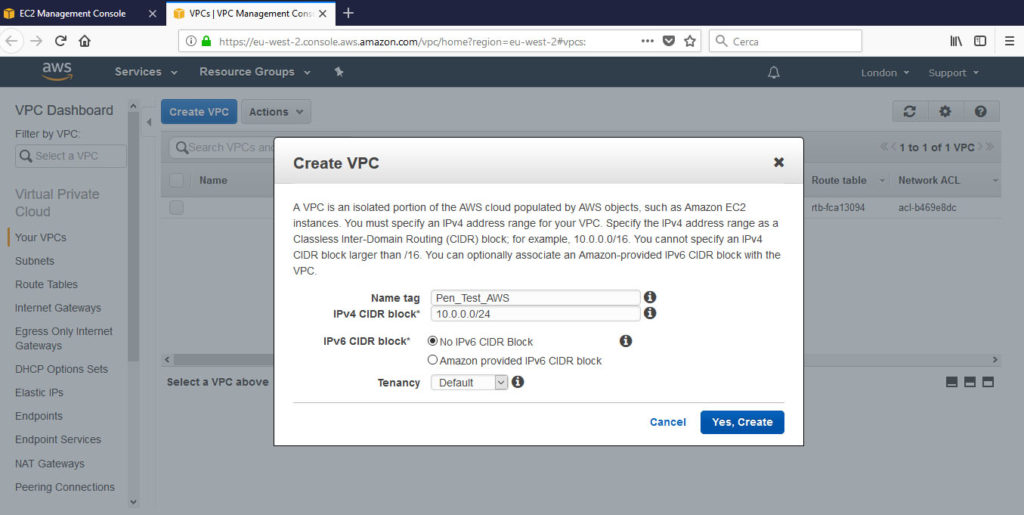
Task: Bookmark page with the star icon
Action: tap(690, 41)
